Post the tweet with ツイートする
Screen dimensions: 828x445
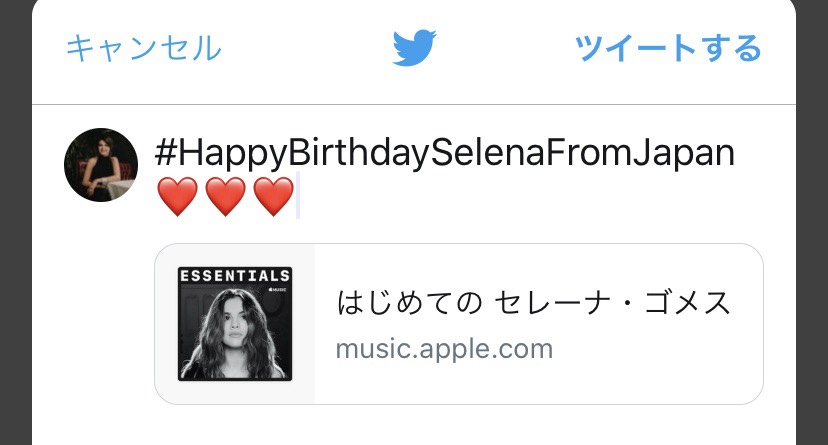pyautogui.click(x=668, y=48)
